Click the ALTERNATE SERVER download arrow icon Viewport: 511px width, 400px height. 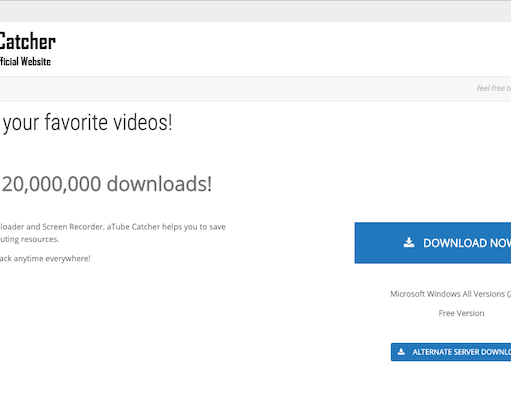click(x=401, y=352)
